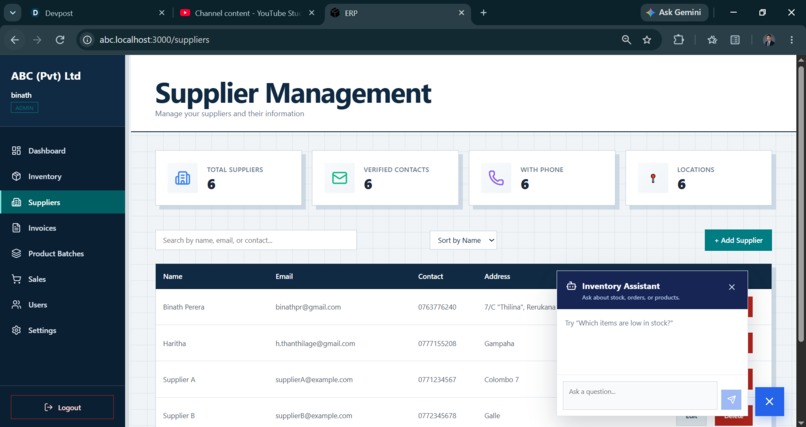Click the Verified Contacts envelope icon

(x=339, y=178)
